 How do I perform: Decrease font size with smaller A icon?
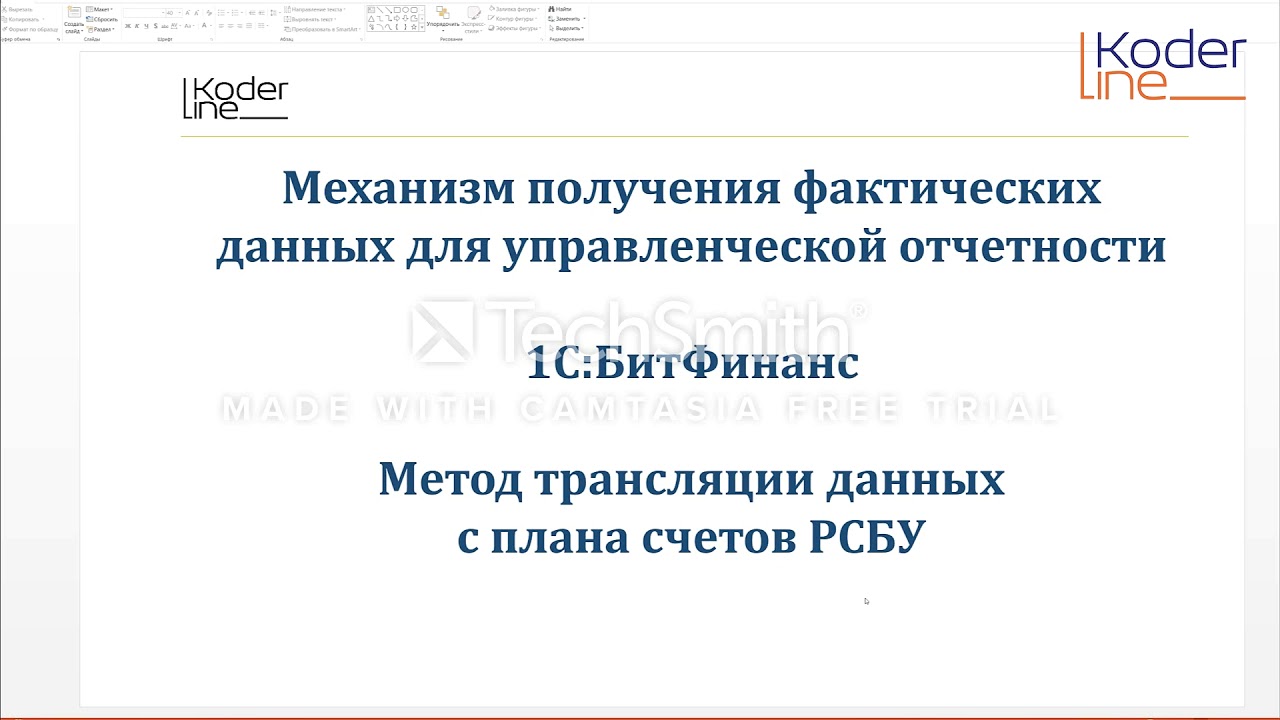[x=197, y=13]
